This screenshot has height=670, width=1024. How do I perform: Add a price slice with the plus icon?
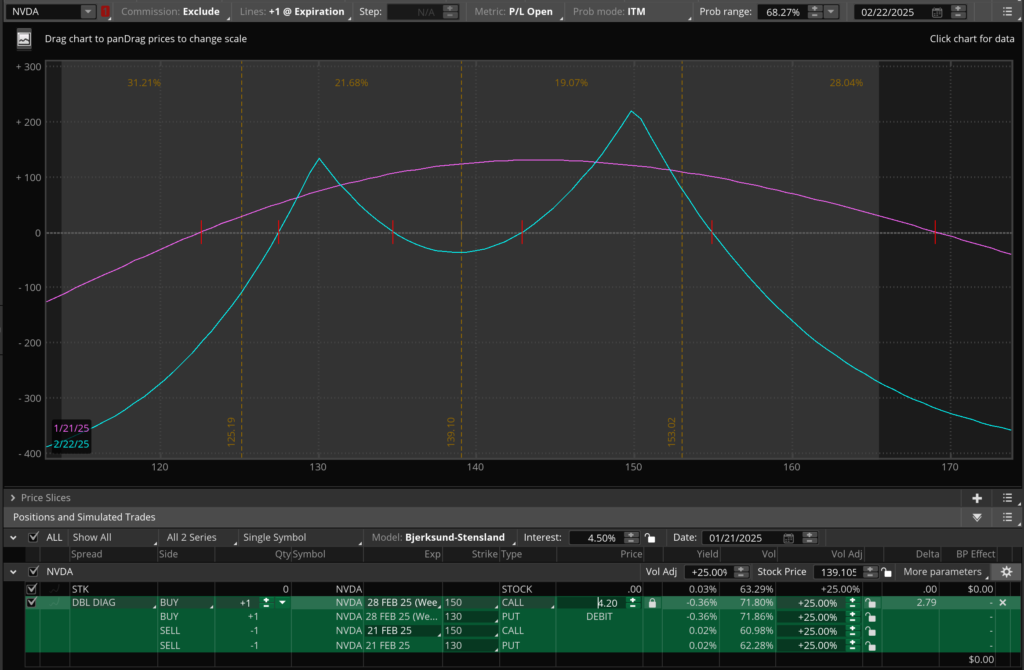pos(977,498)
